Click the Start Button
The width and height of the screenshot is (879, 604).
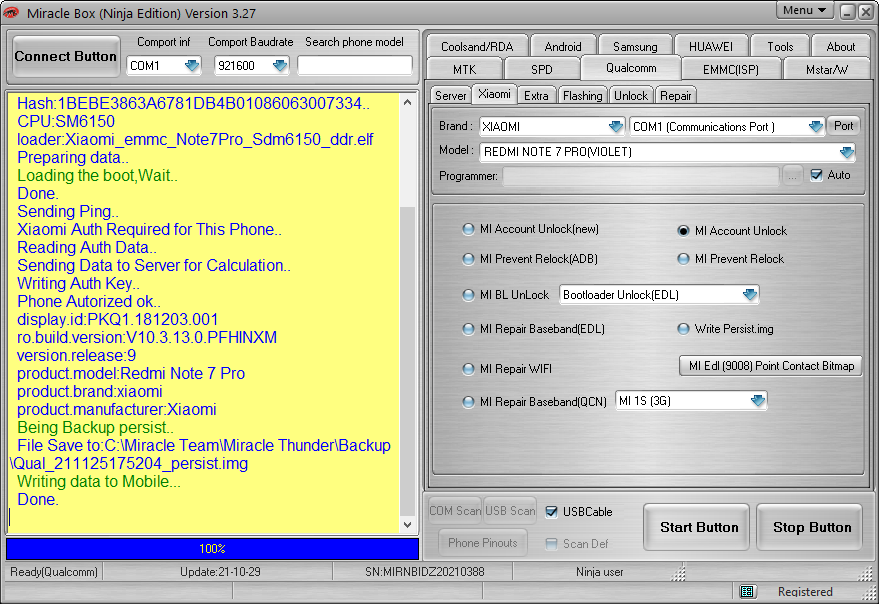698,527
